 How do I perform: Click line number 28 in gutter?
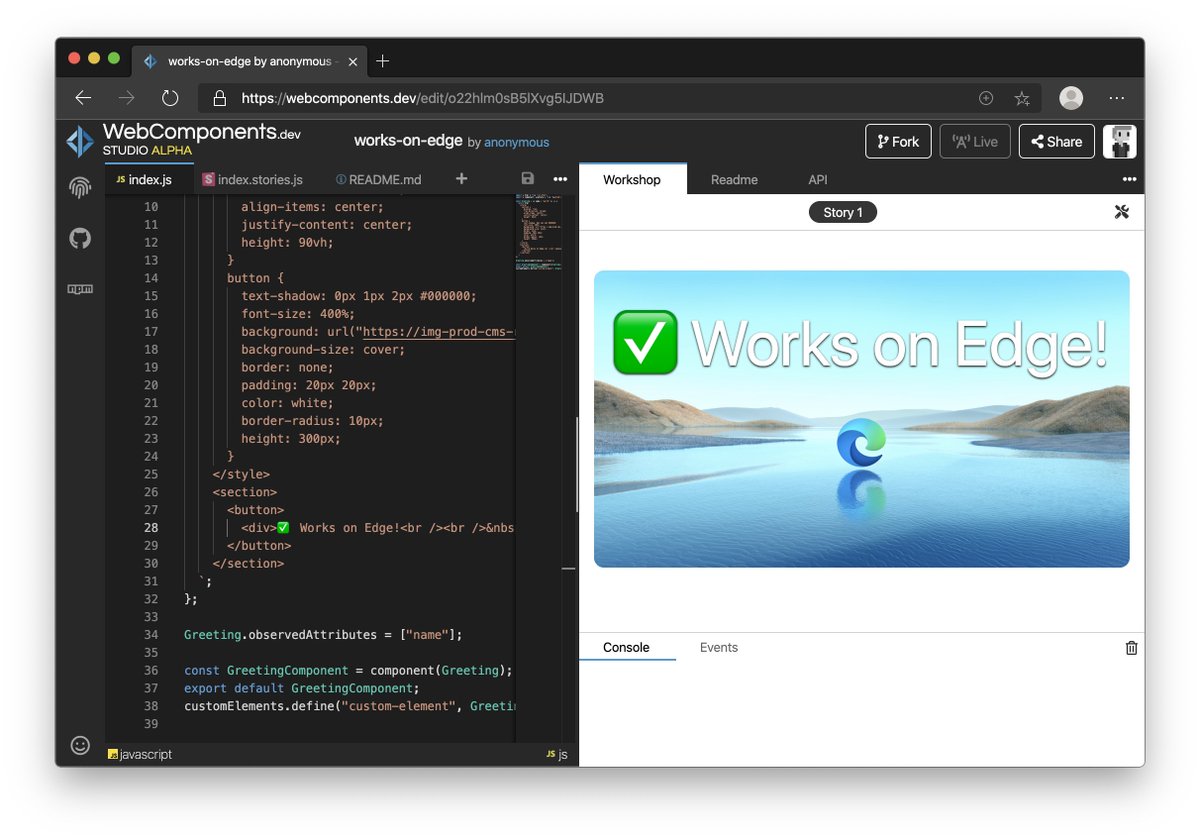coord(150,527)
